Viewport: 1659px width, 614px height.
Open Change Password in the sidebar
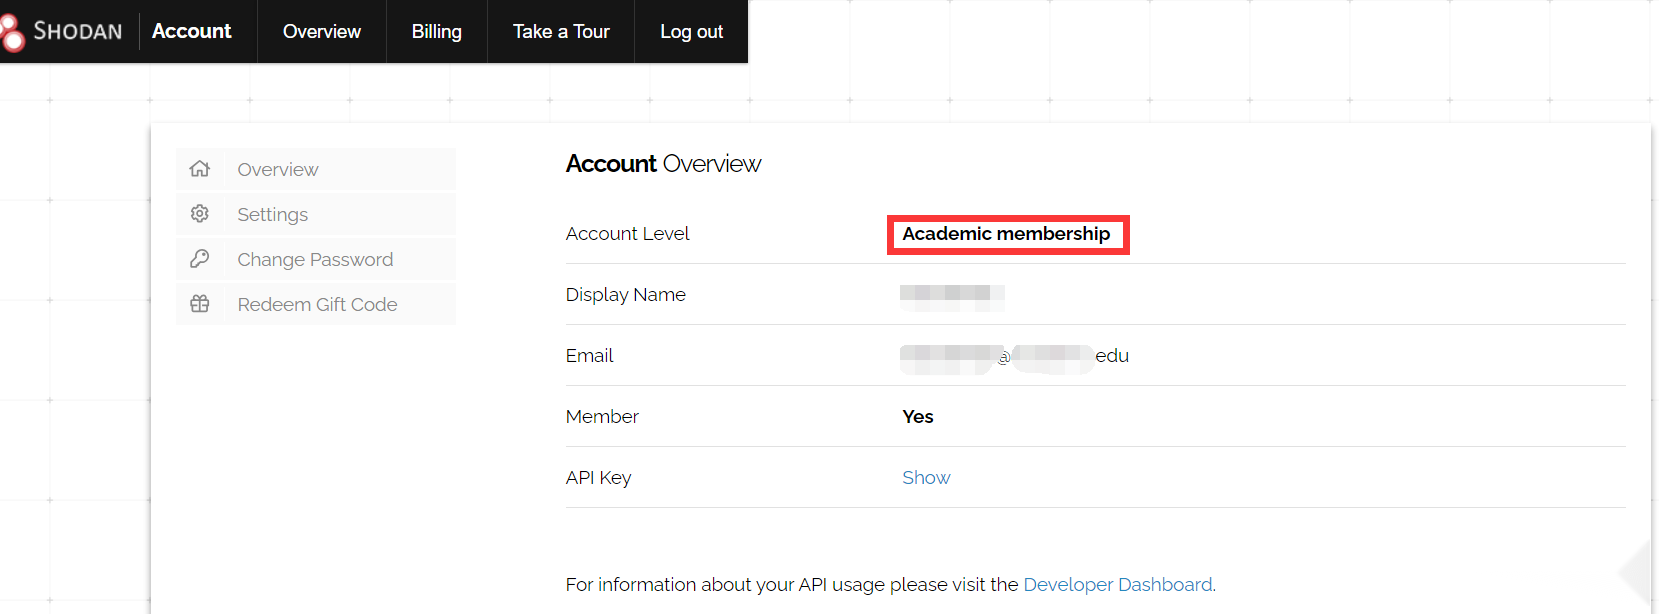(316, 259)
